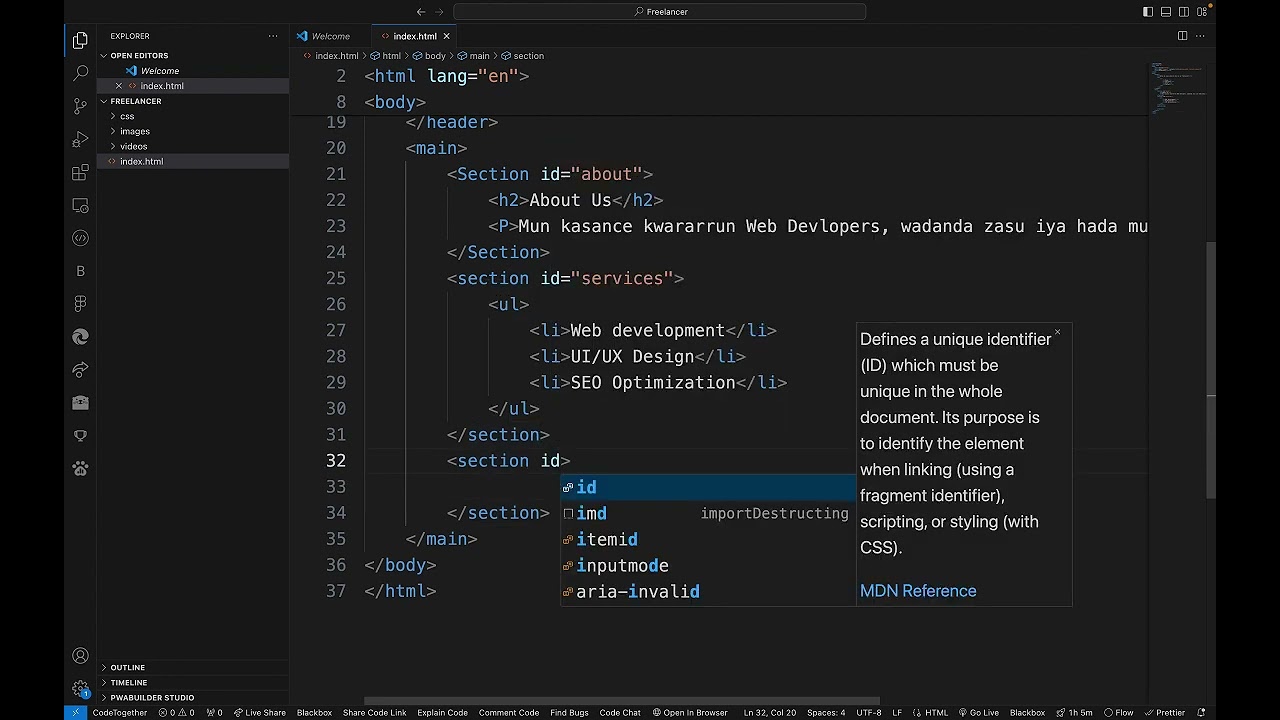Open the Extensions view
The image size is (1280, 720).
point(81,172)
